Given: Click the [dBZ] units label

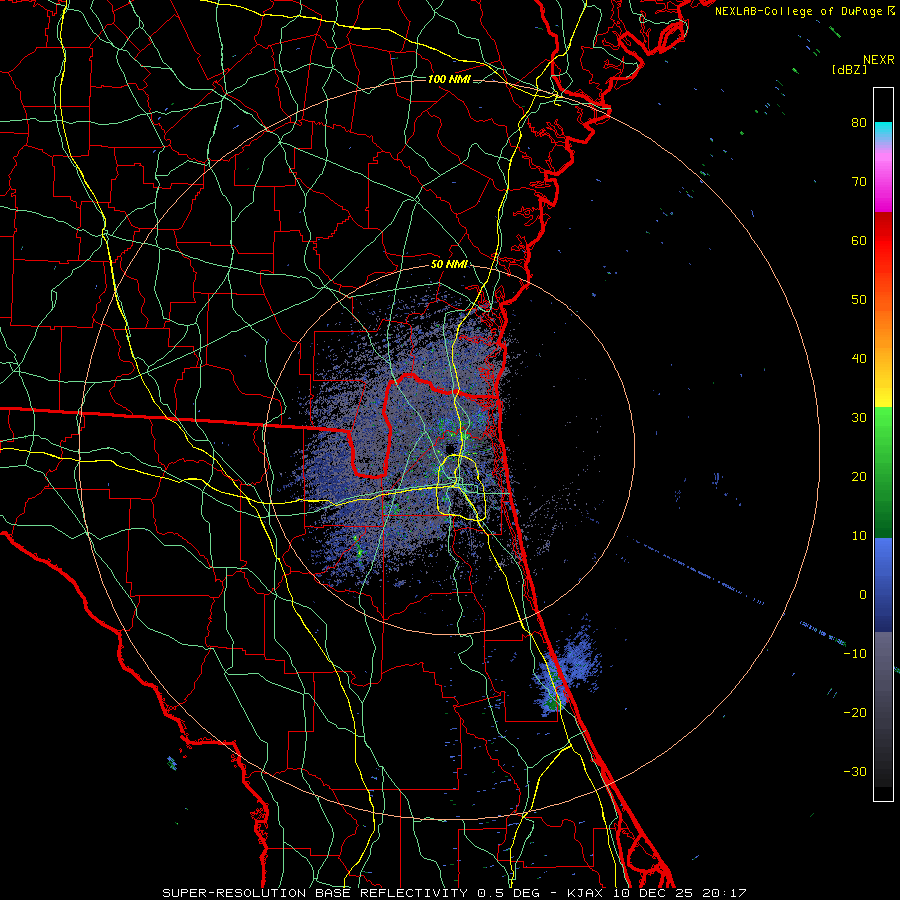Looking at the screenshot, I should coord(849,70).
